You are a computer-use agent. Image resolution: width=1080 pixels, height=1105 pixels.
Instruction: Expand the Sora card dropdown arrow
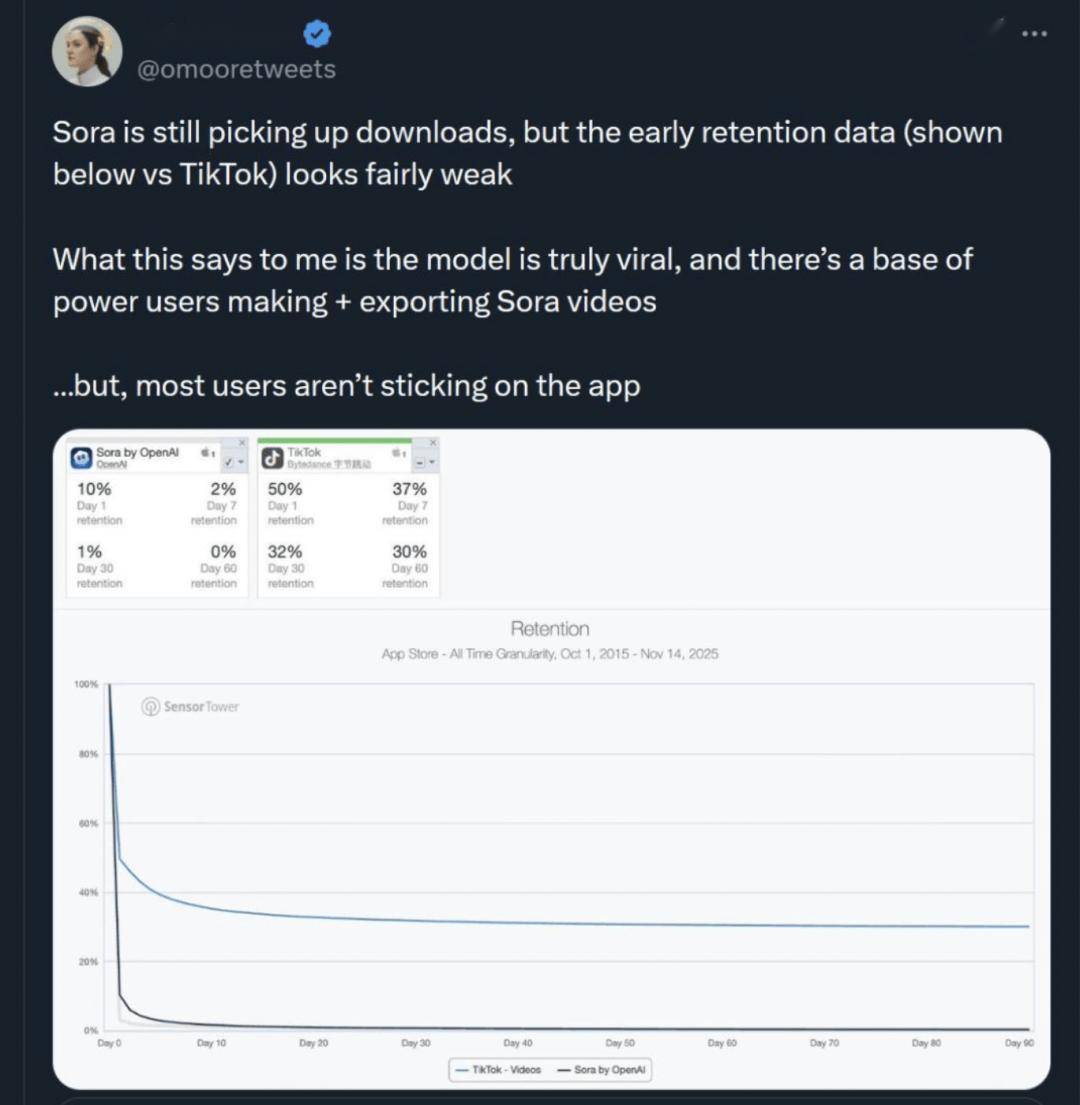(x=242, y=462)
